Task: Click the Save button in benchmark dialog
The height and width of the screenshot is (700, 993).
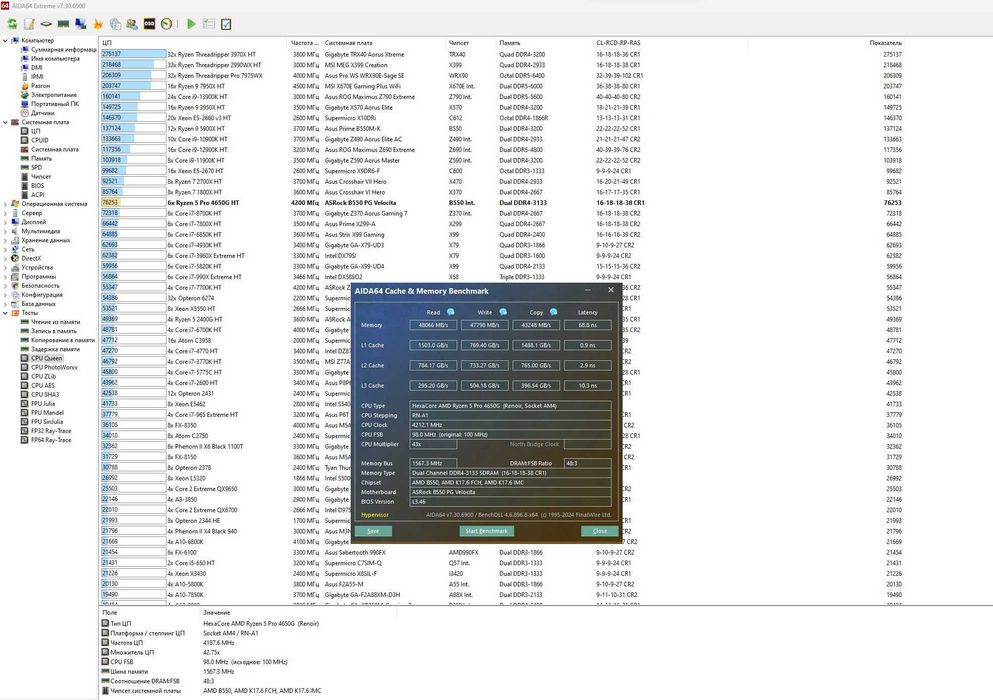Action: click(x=373, y=531)
